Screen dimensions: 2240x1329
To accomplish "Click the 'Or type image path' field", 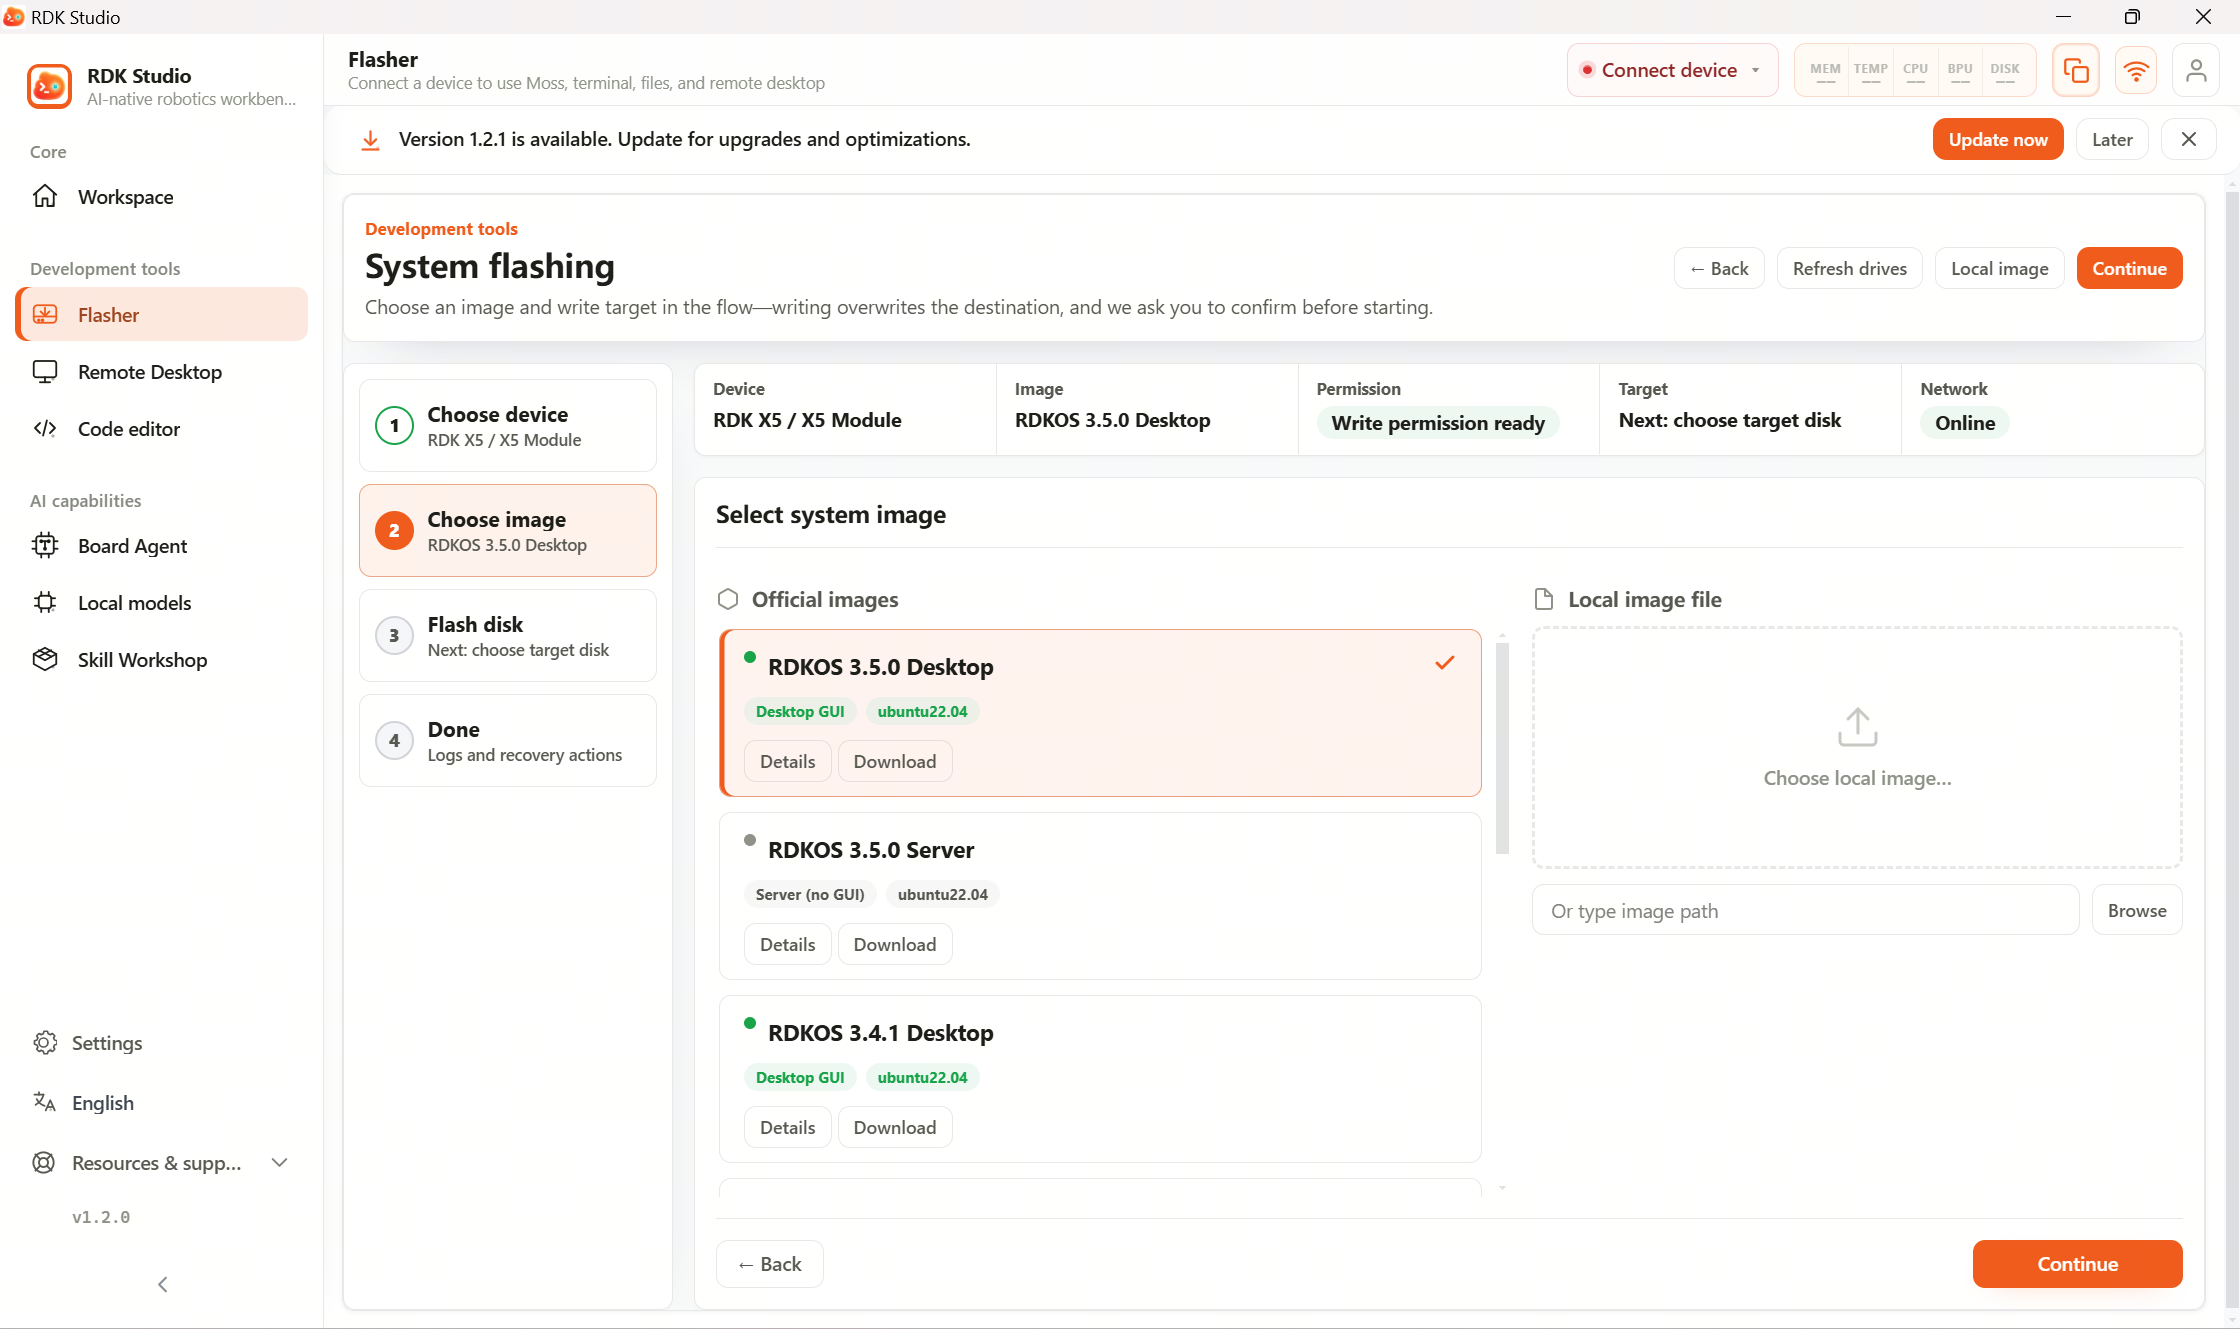I will (1805, 910).
